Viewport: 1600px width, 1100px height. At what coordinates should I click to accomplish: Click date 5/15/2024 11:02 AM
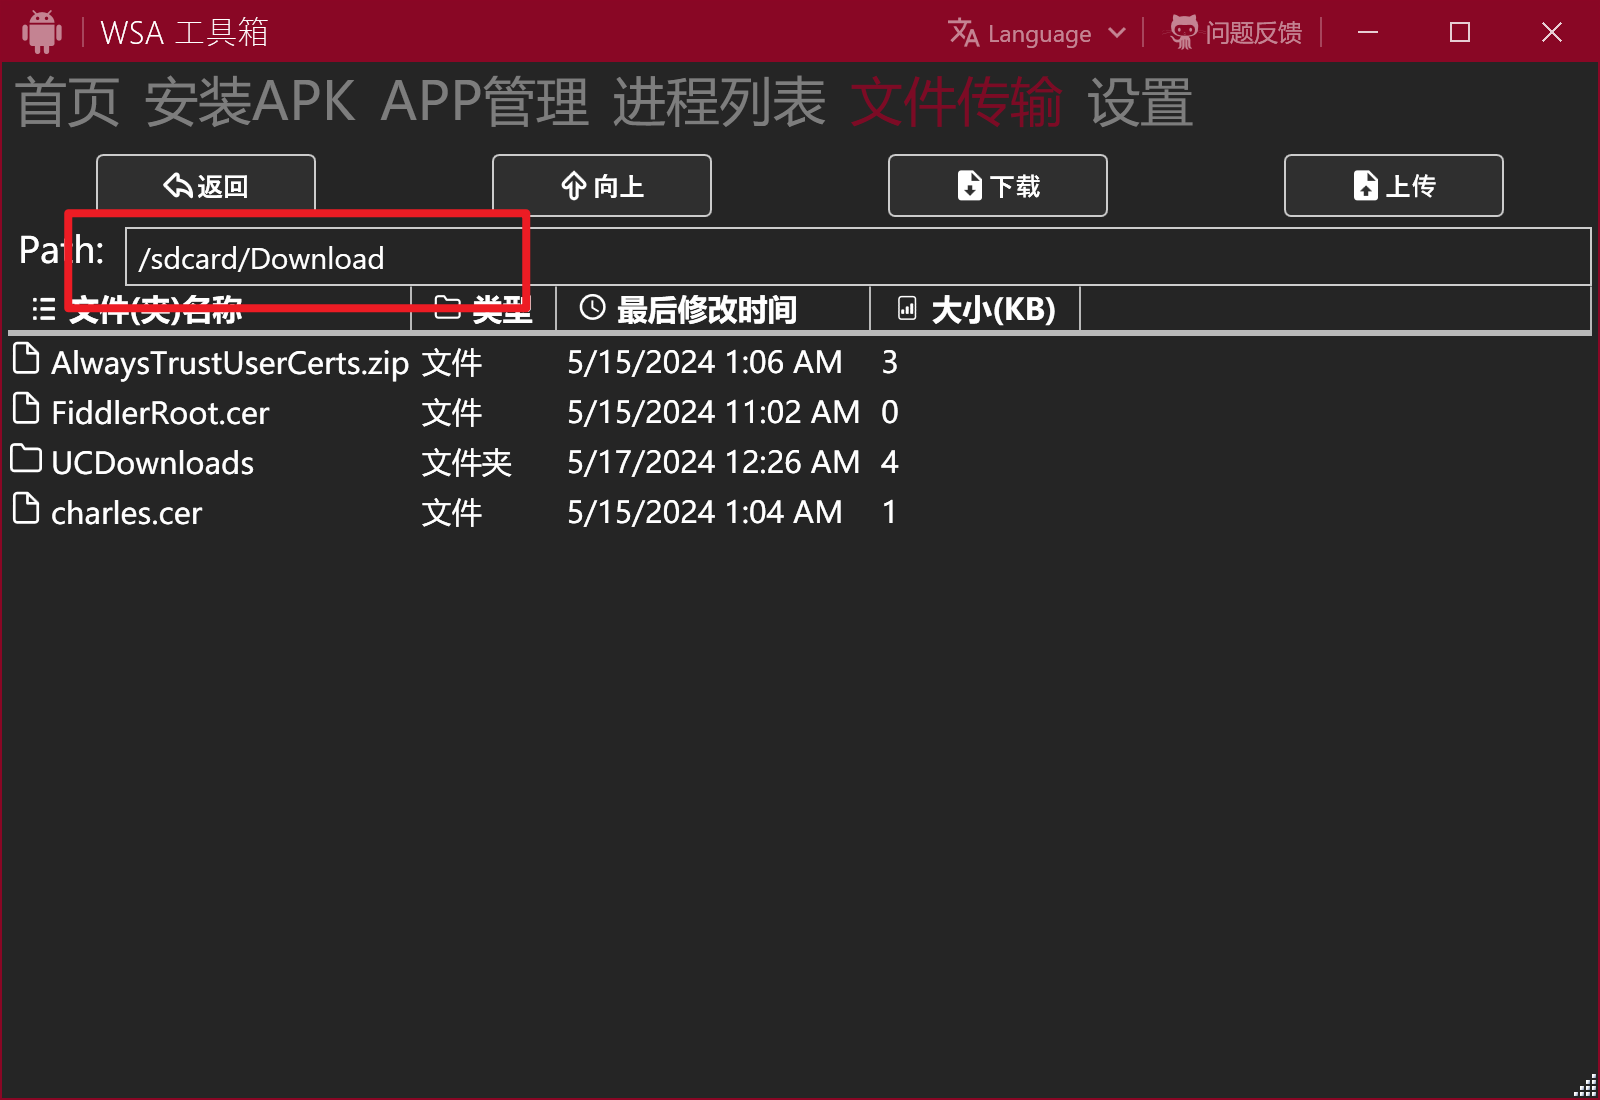tap(713, 412)
